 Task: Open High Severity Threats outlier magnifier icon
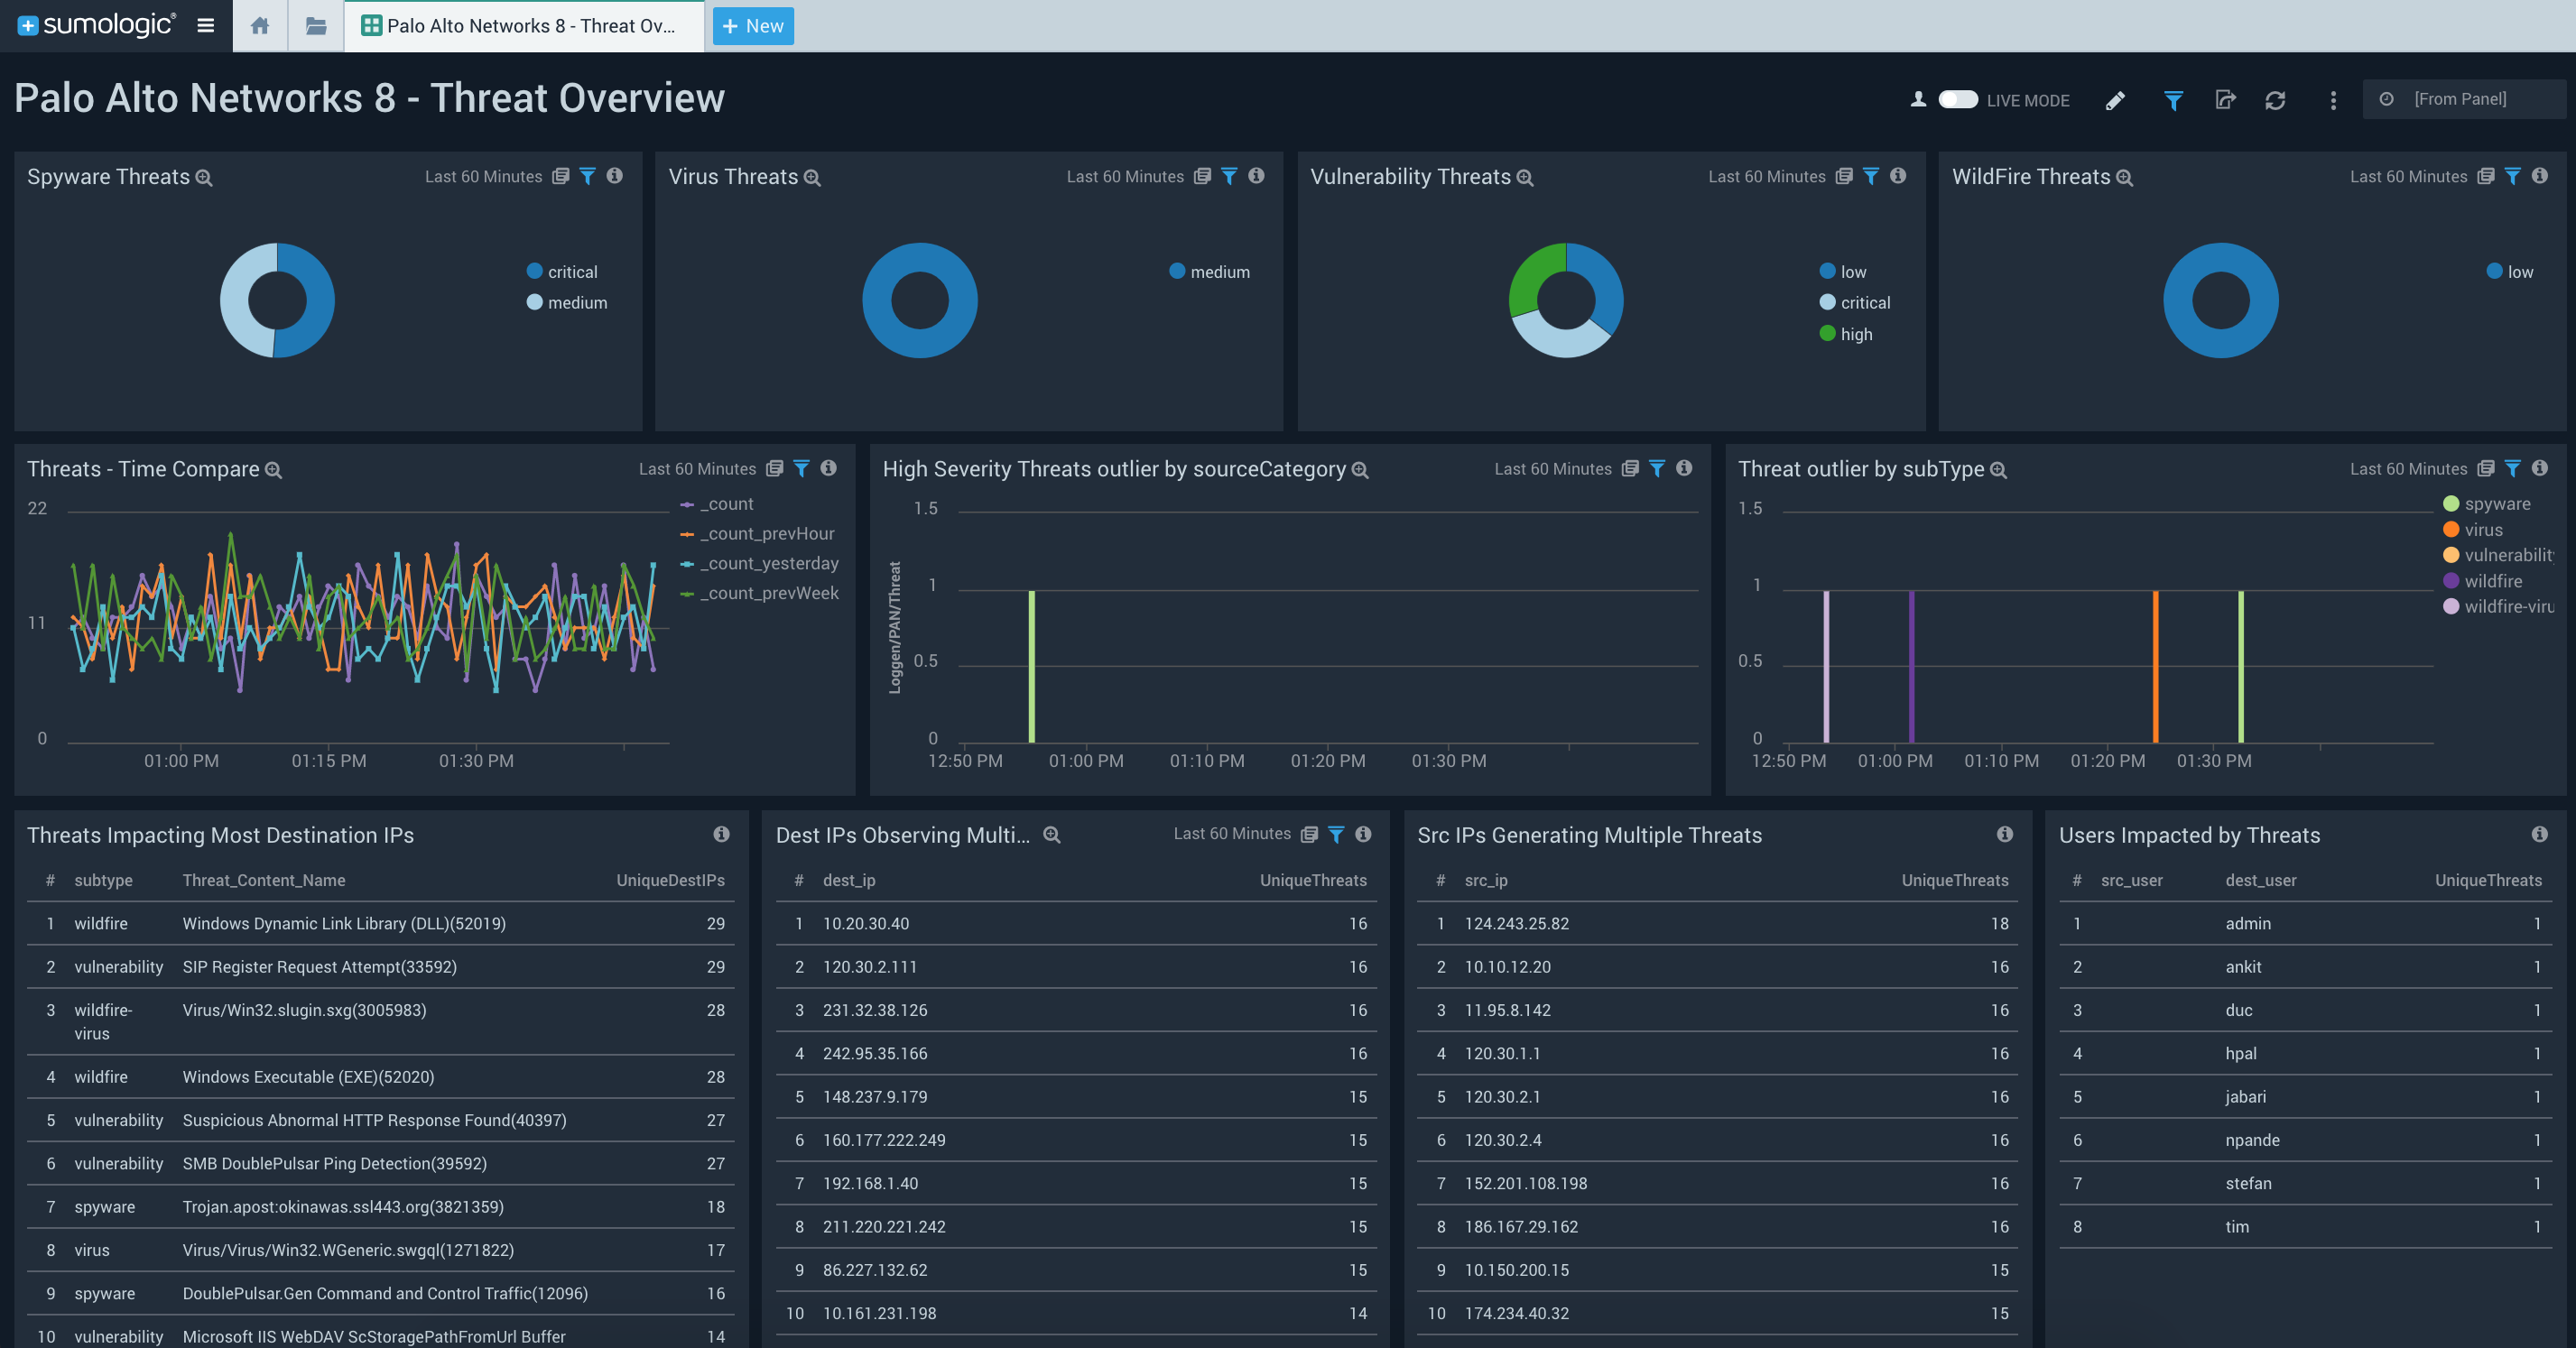[1360, 471]
